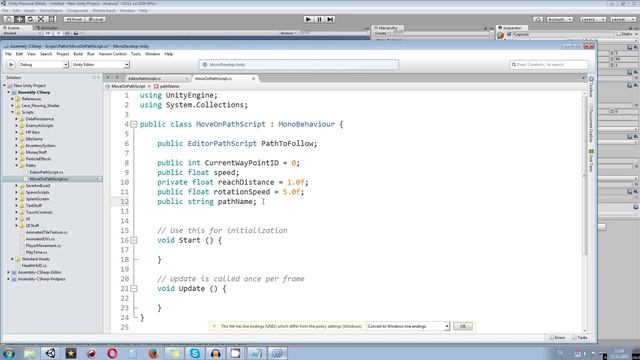This screenshot has height=360, width=640.
Task: Open the Account dropdown in Unity
Action: point(559,19)
